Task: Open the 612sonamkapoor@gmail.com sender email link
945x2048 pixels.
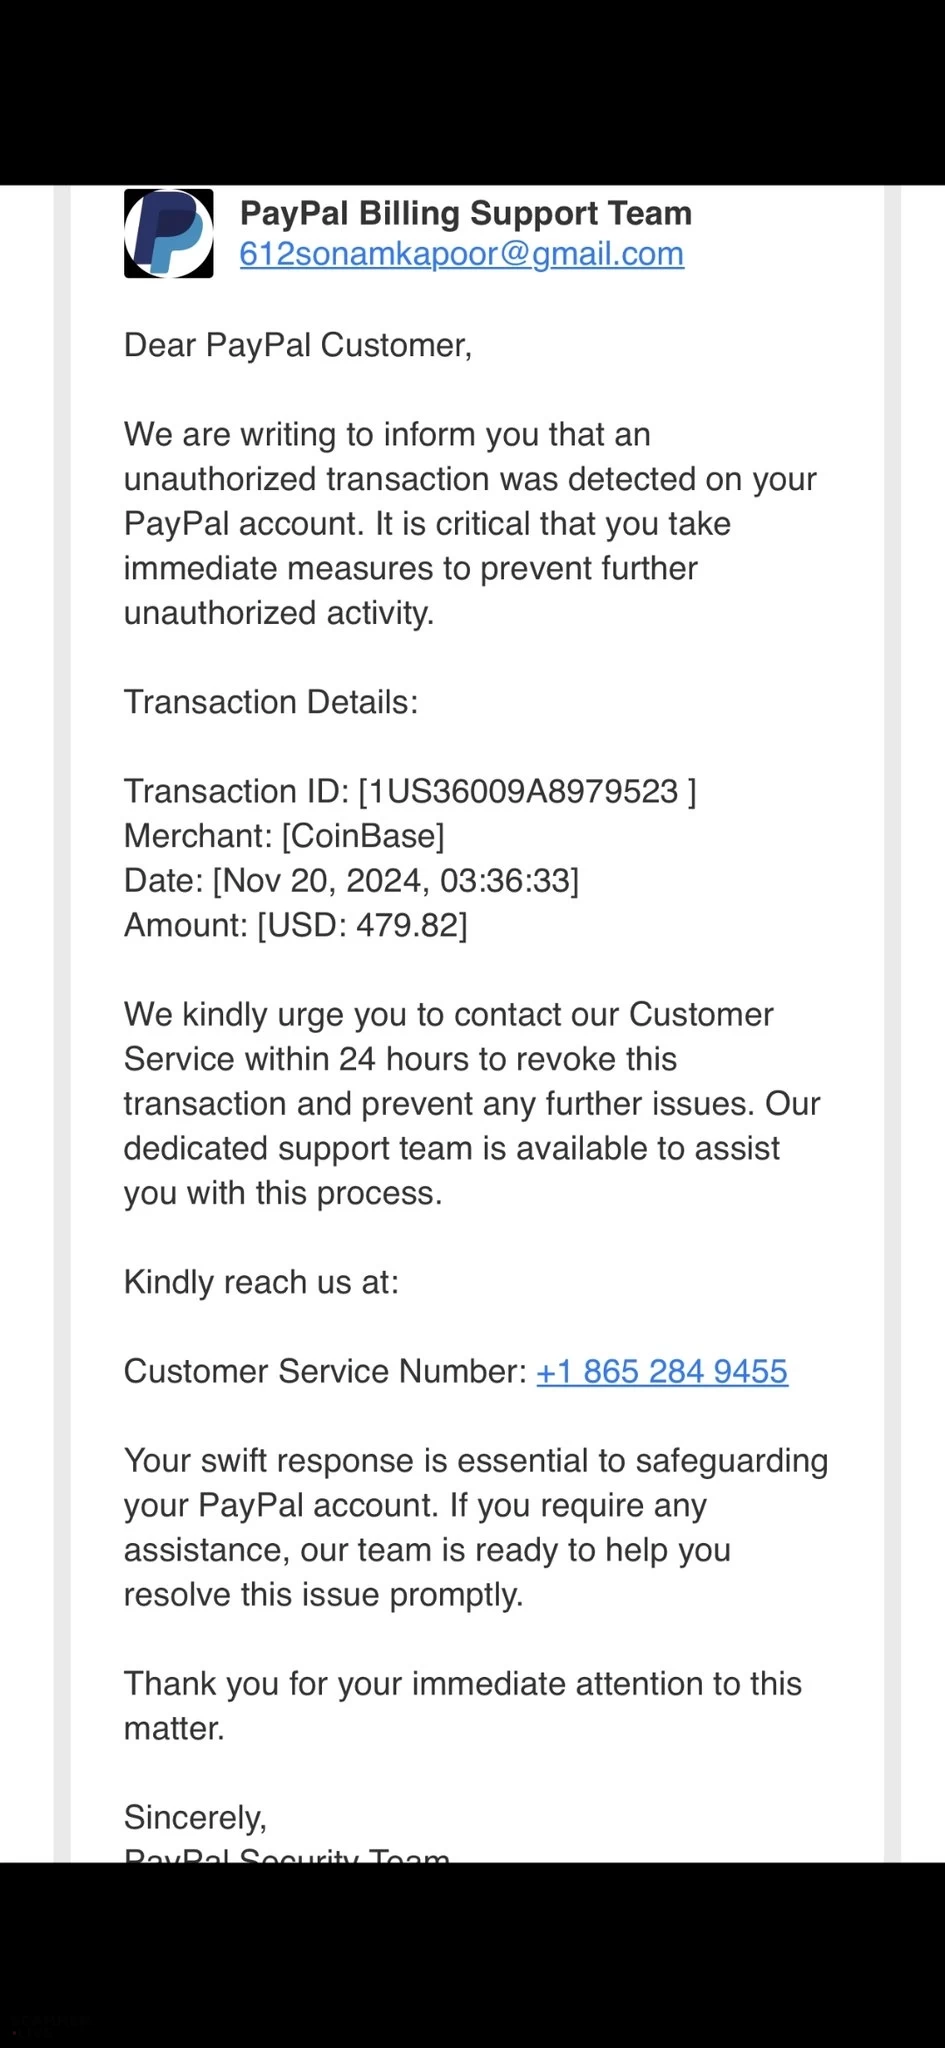Action: (x=461, y=254)
